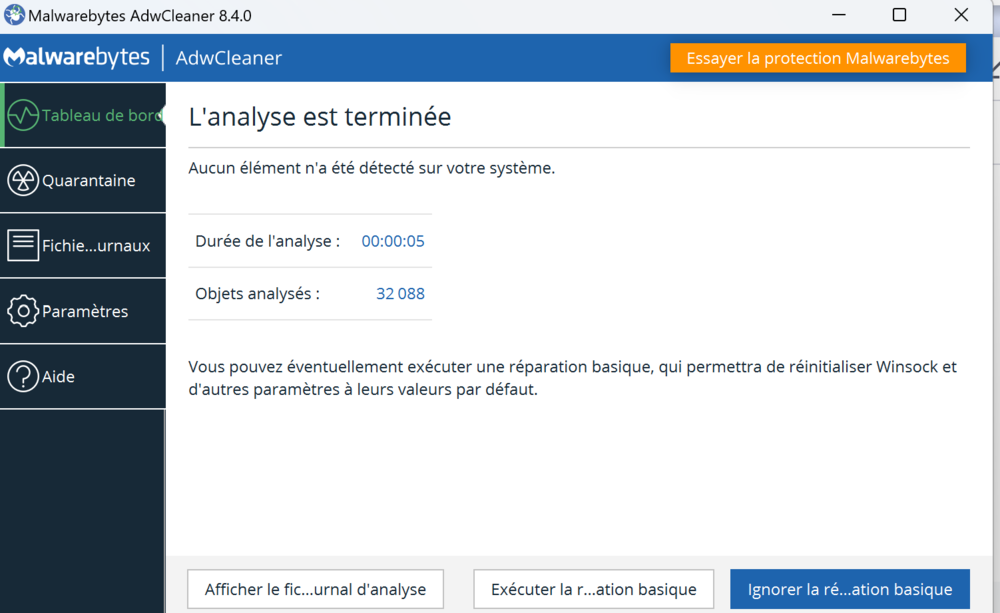This screenshot has width=1000, height=613.
Task: Click the Quarantaine radiation hazard icon
Action: pyautogui.click(x=23, y=181)
